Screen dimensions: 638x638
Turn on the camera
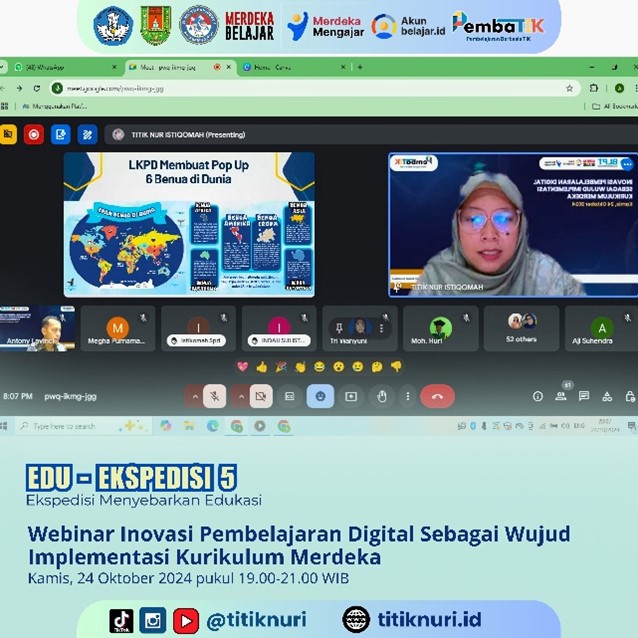click(x=260, y=396)
